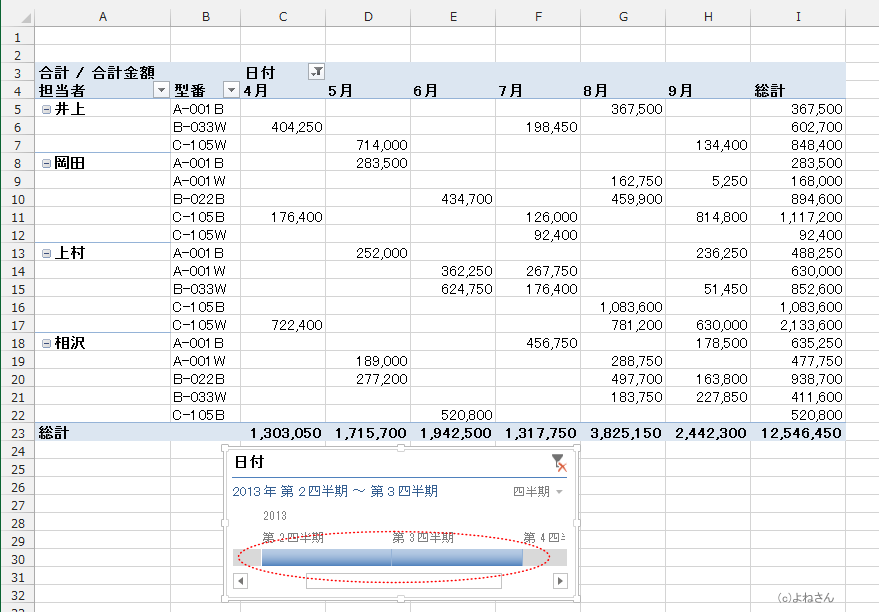Select column I header
The image size is (879, 612).
click(x=797, y=17)
